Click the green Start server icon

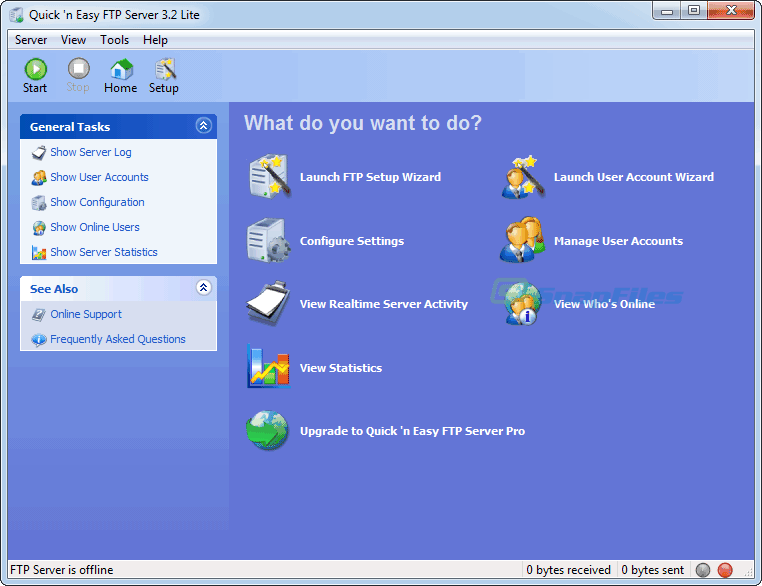(35, 69)
